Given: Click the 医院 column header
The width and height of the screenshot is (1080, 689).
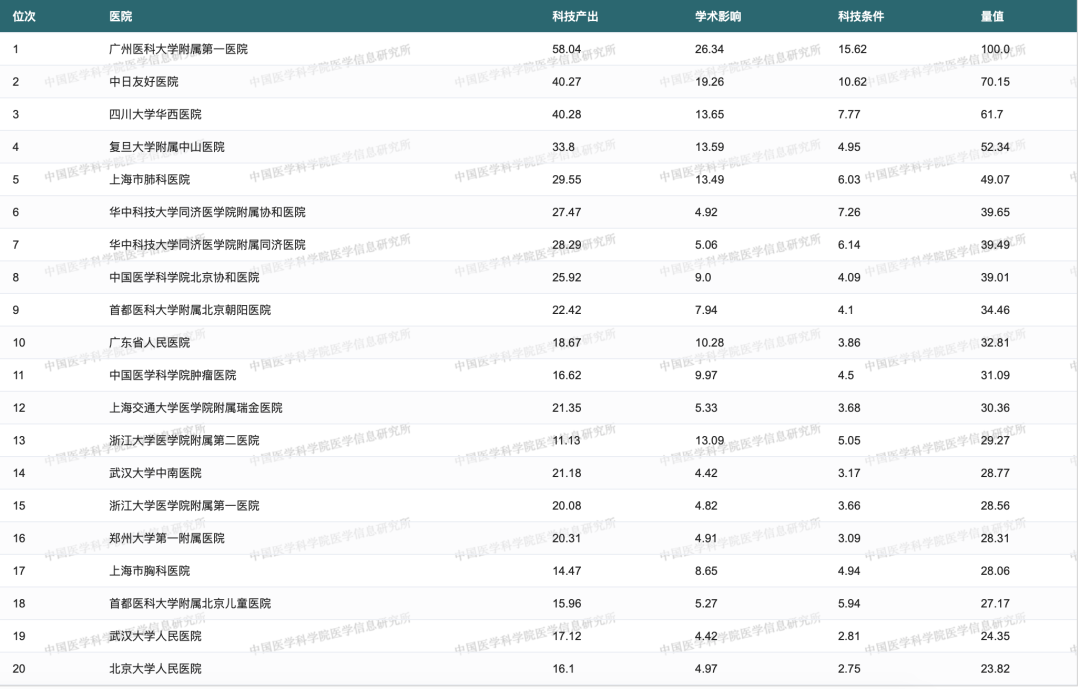Looking at the screenshot, I should tap(121, 17).
